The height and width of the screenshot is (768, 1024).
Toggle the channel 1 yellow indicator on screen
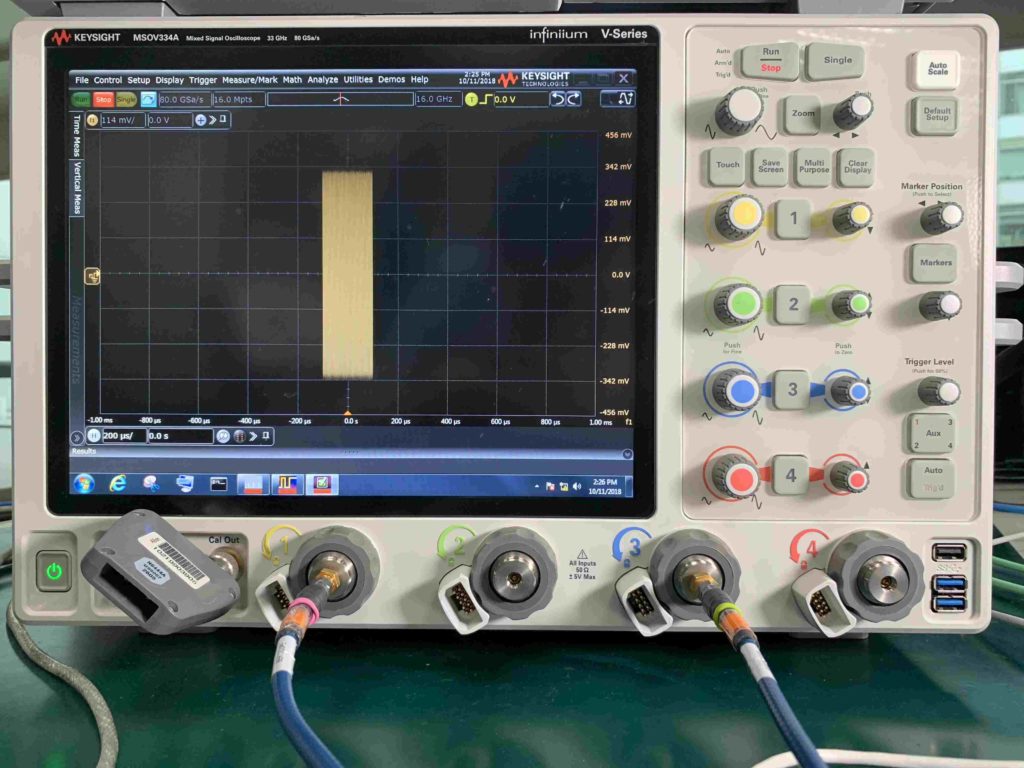pos(92,120)
